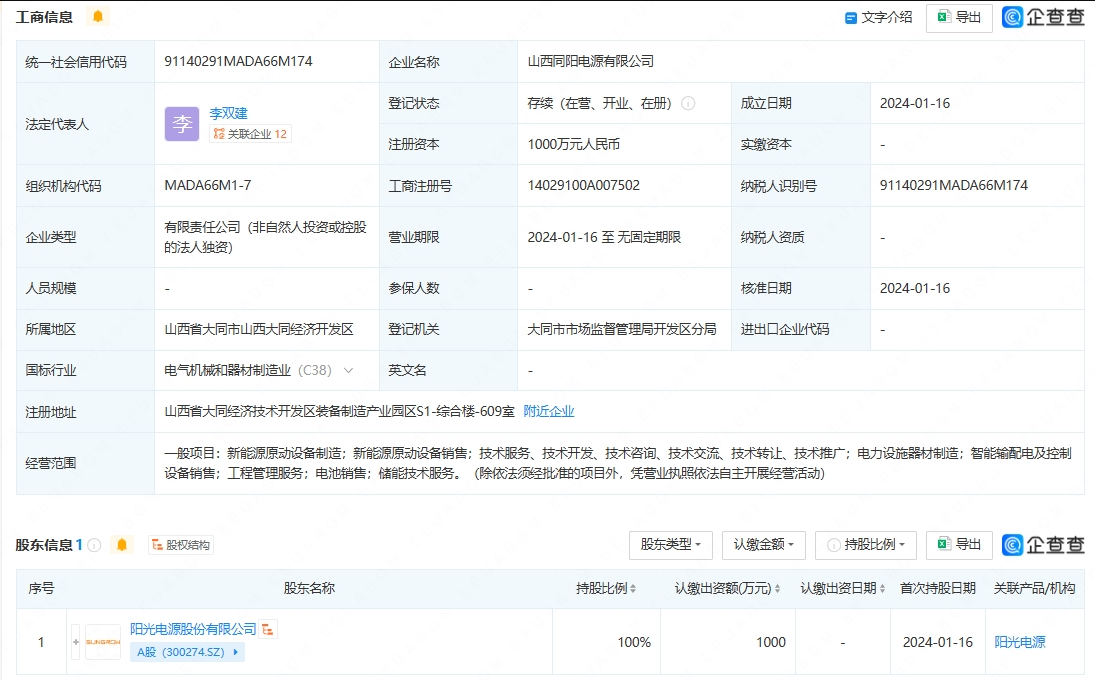This screenshot has height=680, width=1095.
Task: Sort by 认缴出资日期 column header
Action: click(x=842, y=589)
